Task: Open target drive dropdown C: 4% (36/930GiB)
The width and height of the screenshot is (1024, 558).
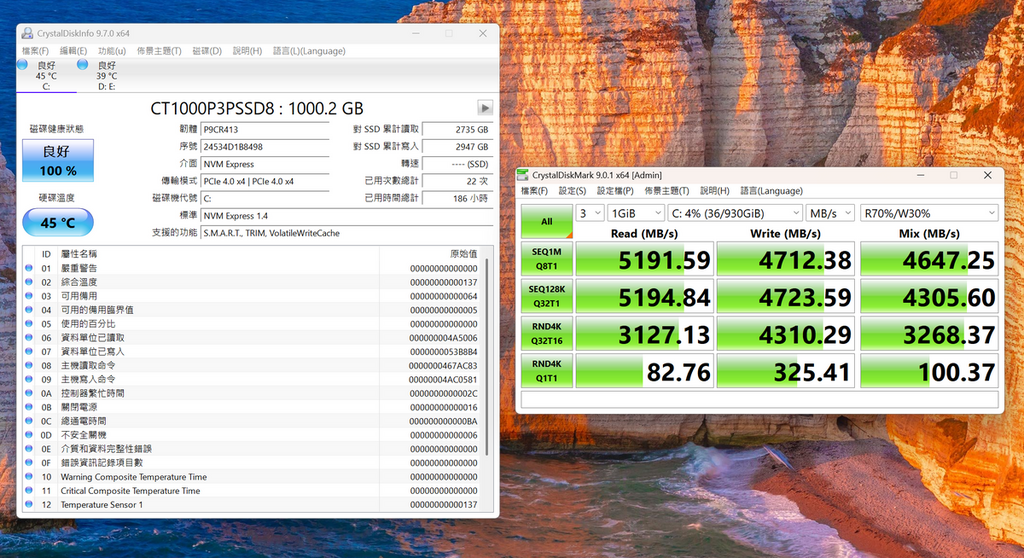Action: point(735,213)
